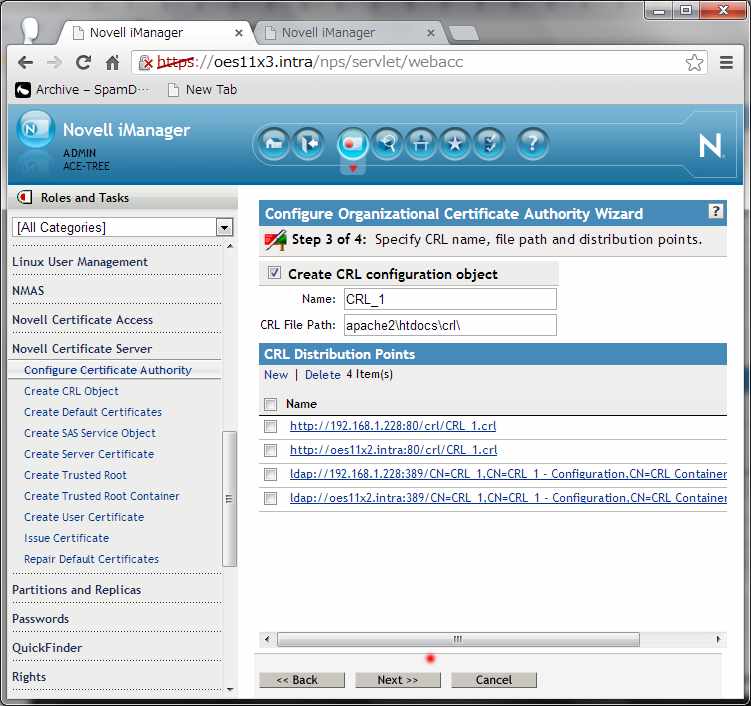Check the http://oes11x2.intra CRL row box

271,450
